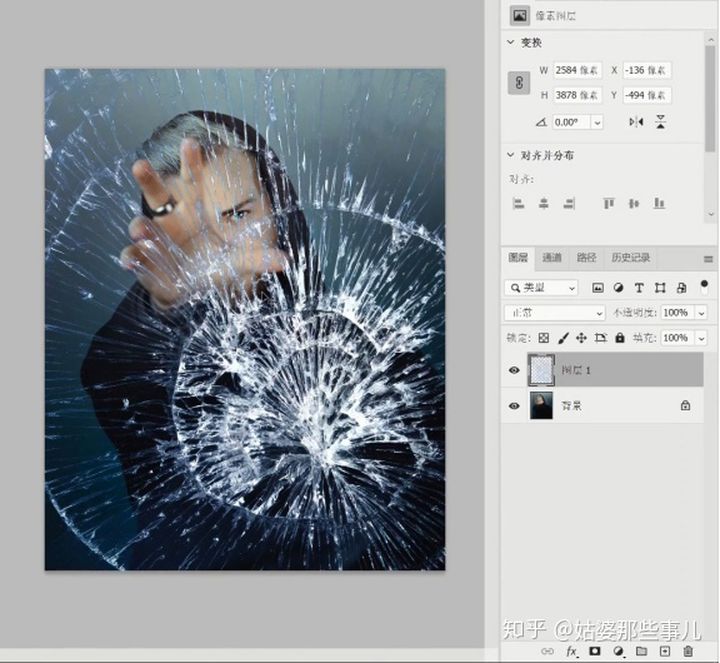The height and width of the screenshot is (663, 720).
Task: Align top edges icon
Action: point(609,203)
